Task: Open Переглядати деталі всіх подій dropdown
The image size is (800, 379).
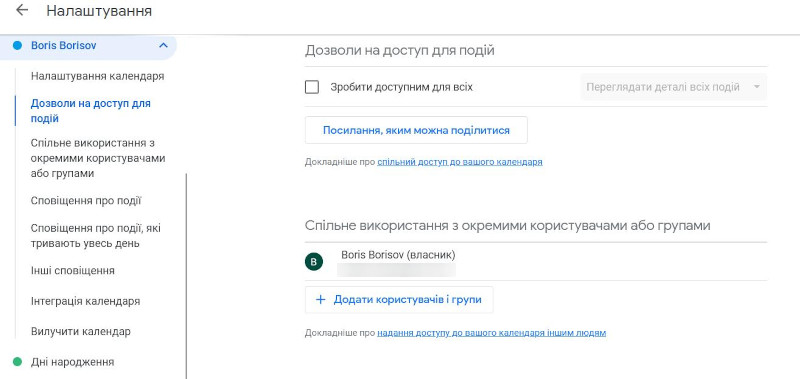Action: [x=673, y=87]
